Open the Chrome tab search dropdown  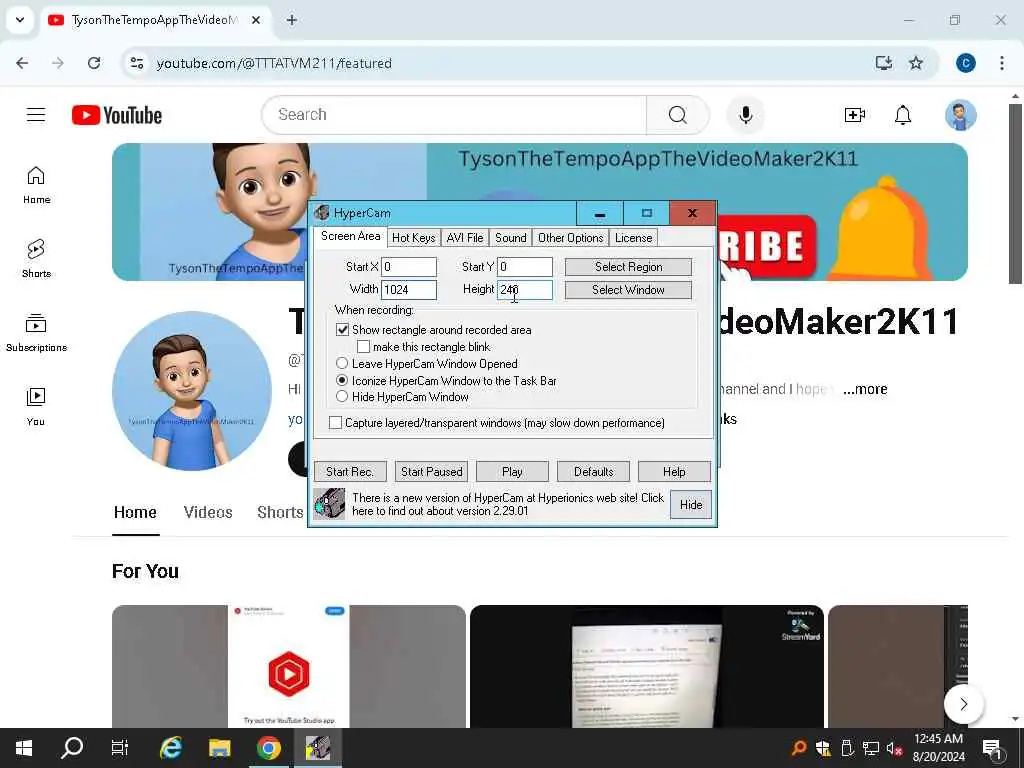[x=20, y=20]
